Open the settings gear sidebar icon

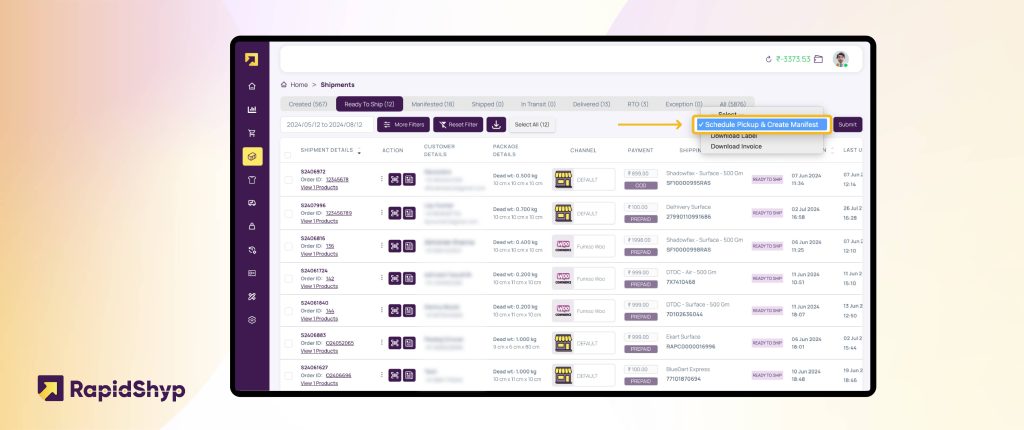(x=252, y=320)
